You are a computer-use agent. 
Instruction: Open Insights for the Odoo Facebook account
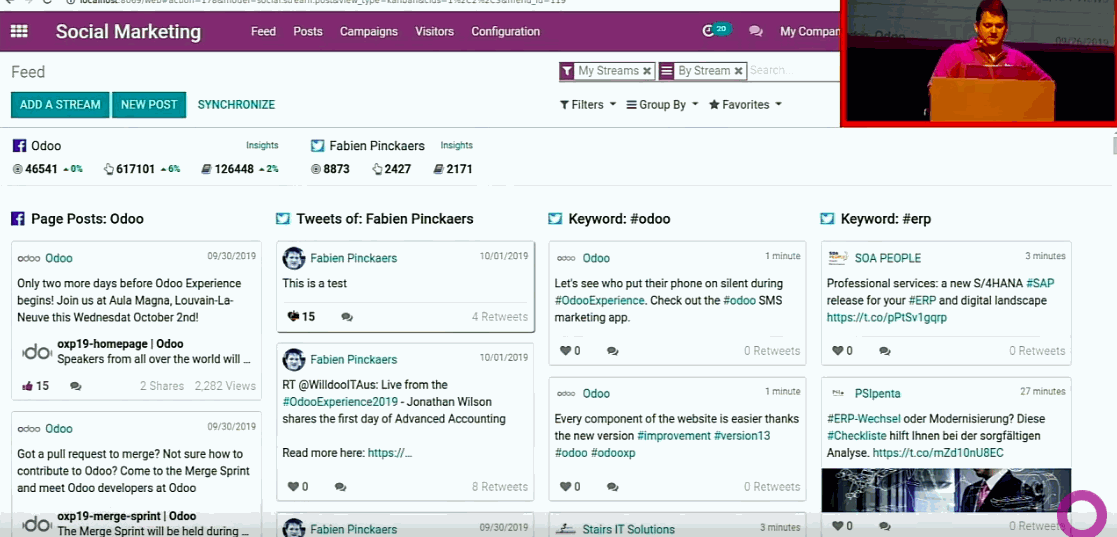click(x=262, y=145)
